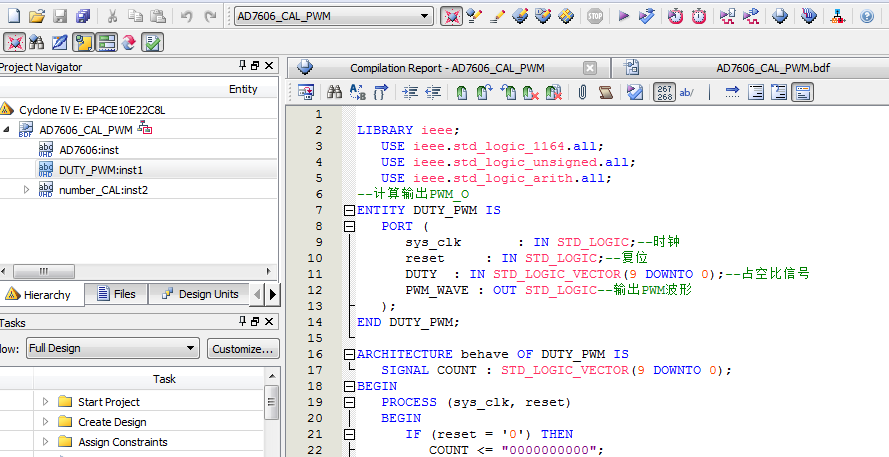Viewport: 889px width, 457px height.
Task: Select AD7606:inst in the hierarchy
Action: pos(89,149)
